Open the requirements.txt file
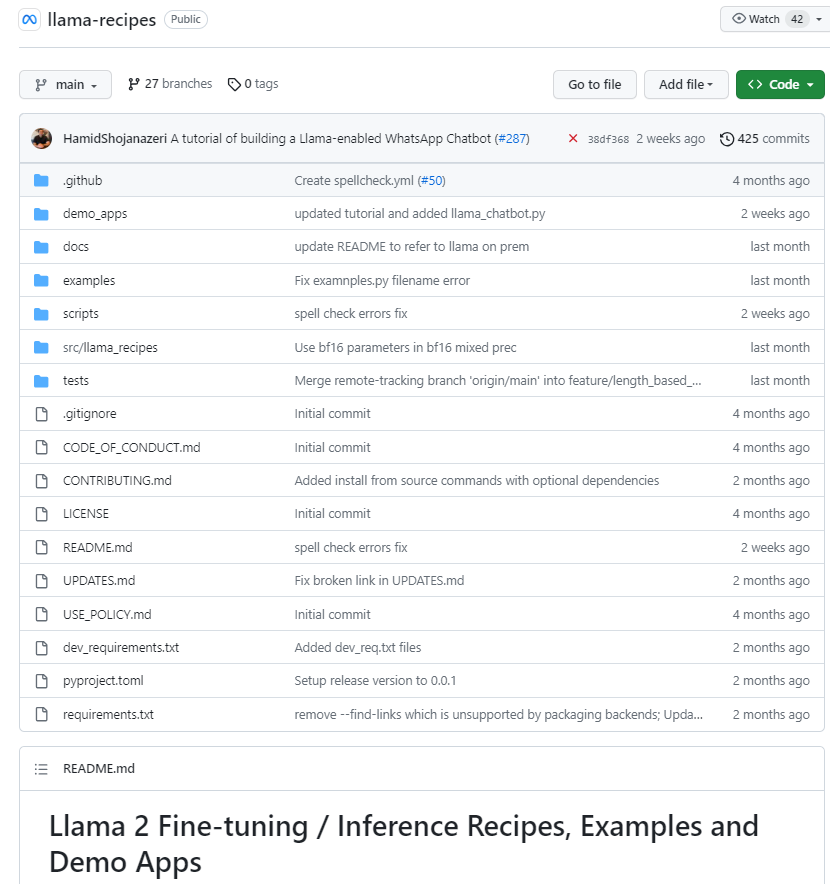The height and width of the screenshot is (884, 830). click(x=108, y=714)
